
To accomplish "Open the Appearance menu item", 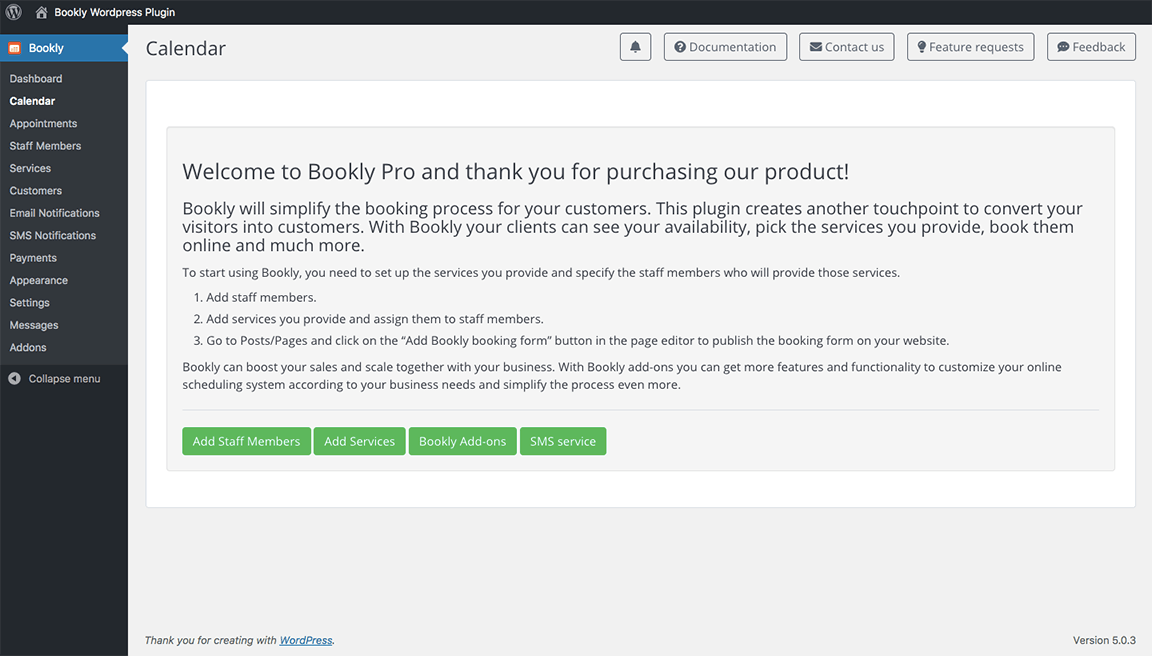I will pos(39,280).
